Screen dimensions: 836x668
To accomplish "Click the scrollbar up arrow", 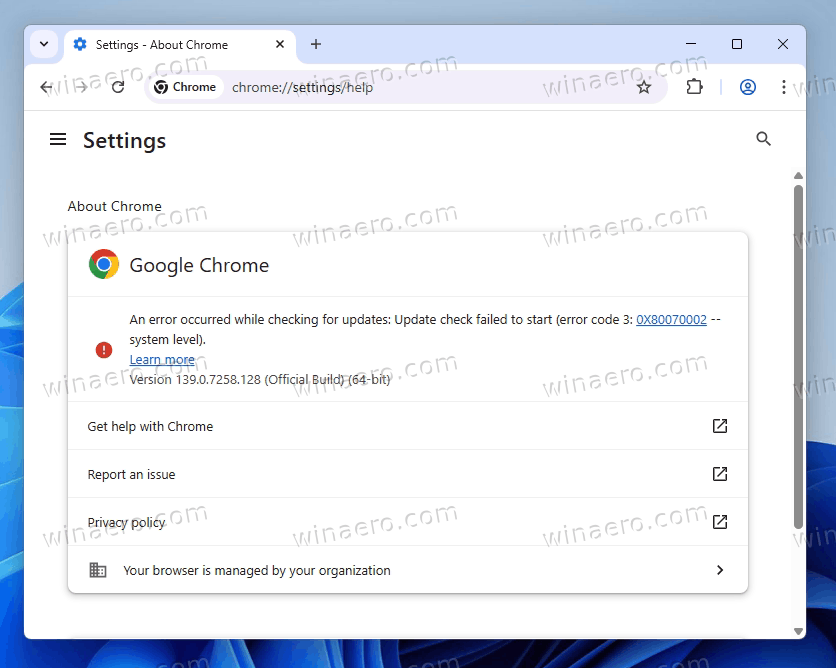I will [798, 176].
